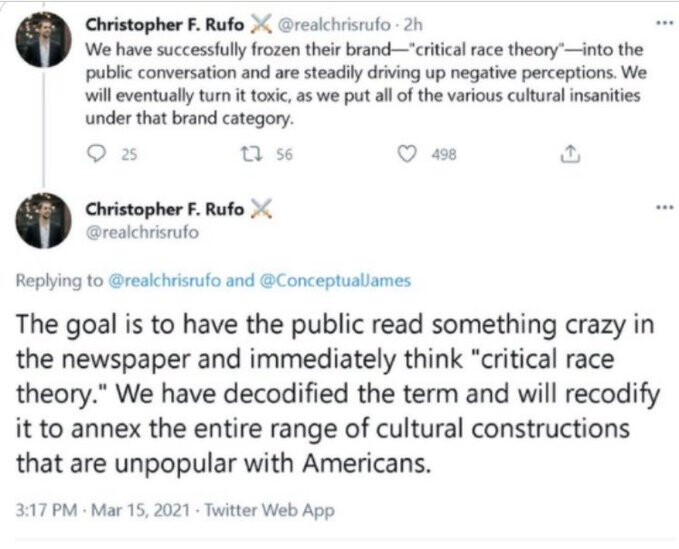Click @realchrisrufo in the Replying to line

[x=165, y=281]
